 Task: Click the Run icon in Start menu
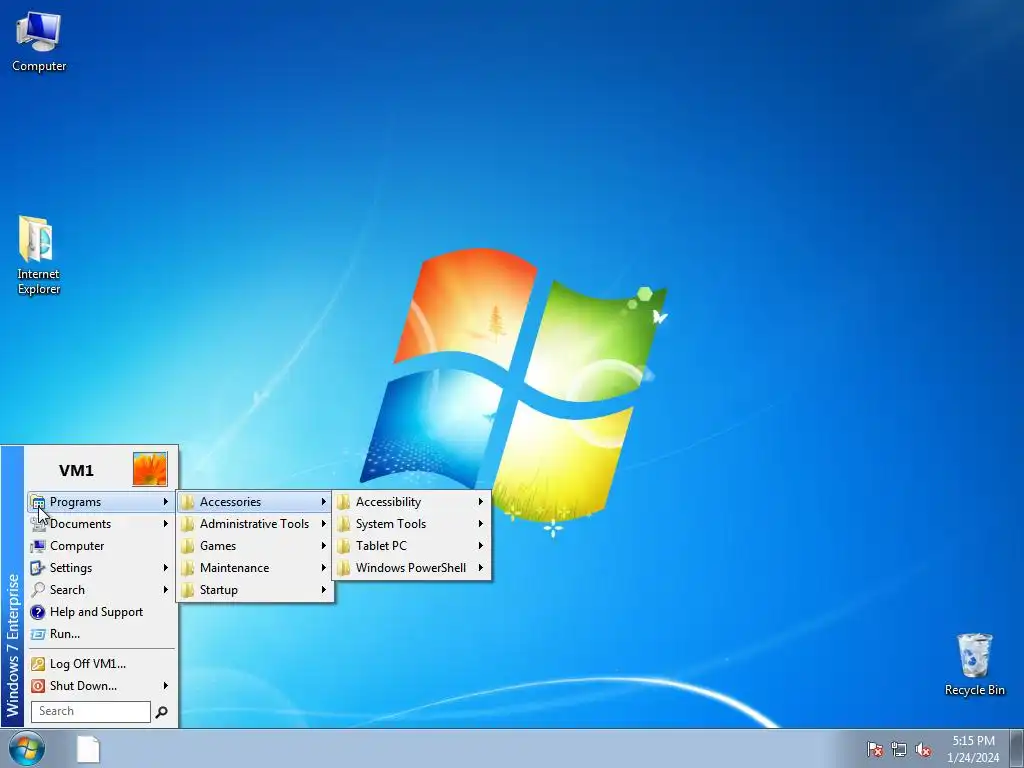pos(38,634)
